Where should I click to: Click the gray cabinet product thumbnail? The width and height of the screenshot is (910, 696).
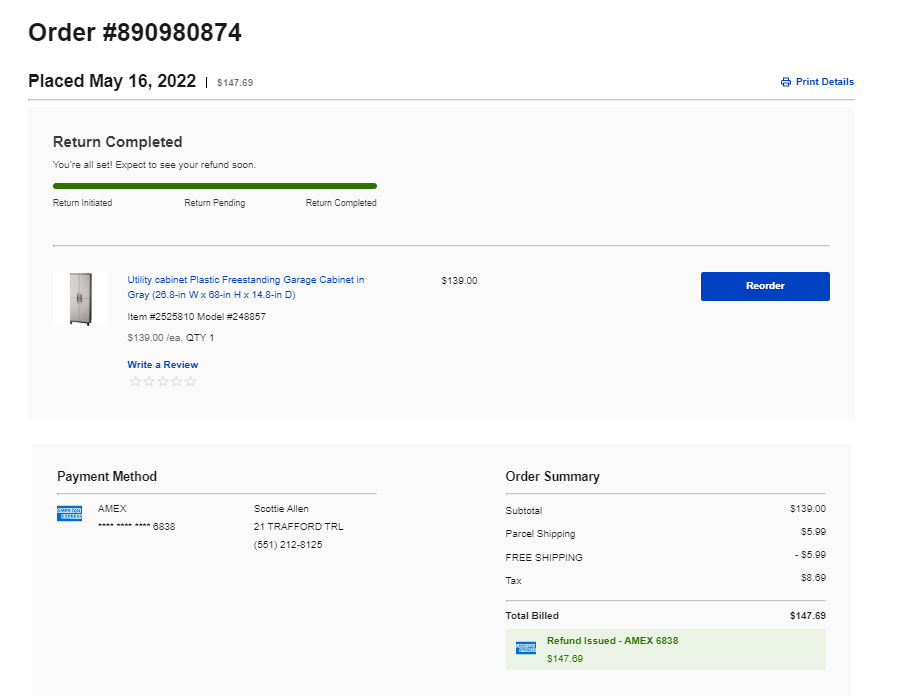[80, 300]
